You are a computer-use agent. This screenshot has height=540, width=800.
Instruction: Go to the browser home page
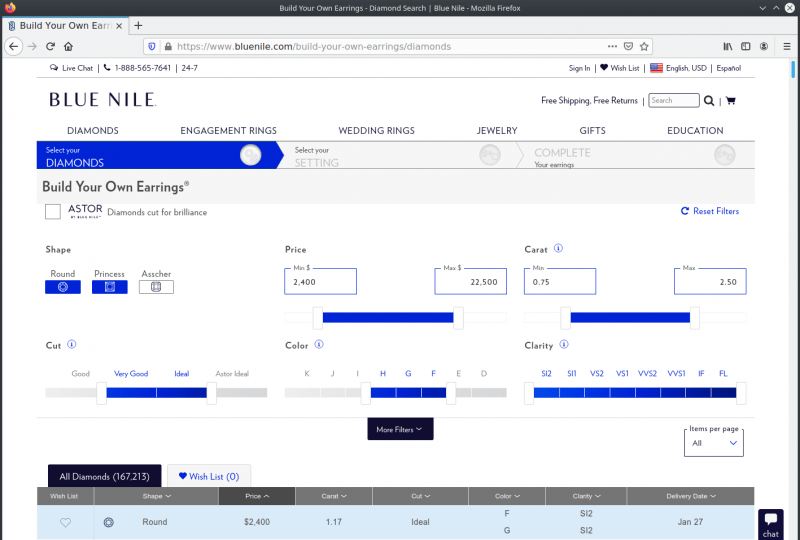point(68,46)
